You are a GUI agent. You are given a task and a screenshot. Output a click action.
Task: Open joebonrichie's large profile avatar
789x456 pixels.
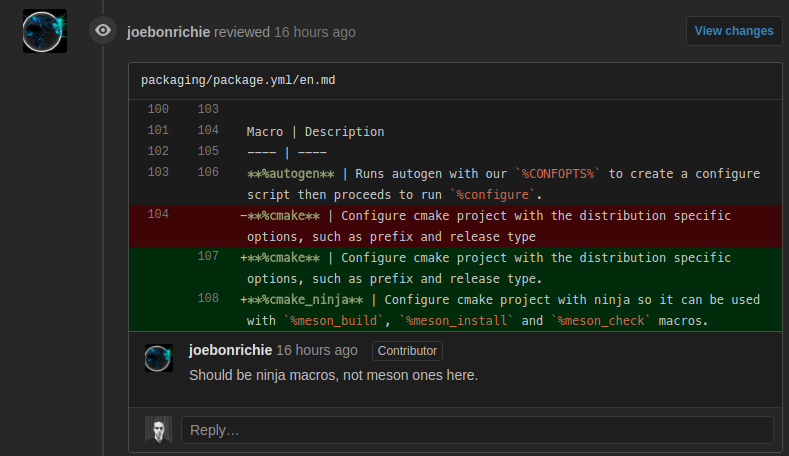tap(45, 31)
